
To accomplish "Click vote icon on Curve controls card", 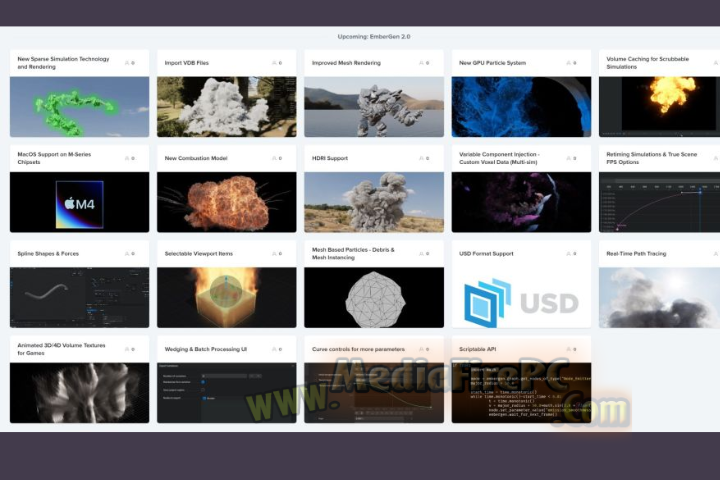I will [422, 350].
